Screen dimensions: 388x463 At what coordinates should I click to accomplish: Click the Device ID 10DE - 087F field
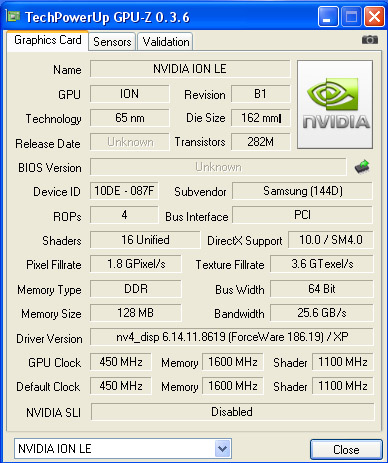tap(124, 191)
